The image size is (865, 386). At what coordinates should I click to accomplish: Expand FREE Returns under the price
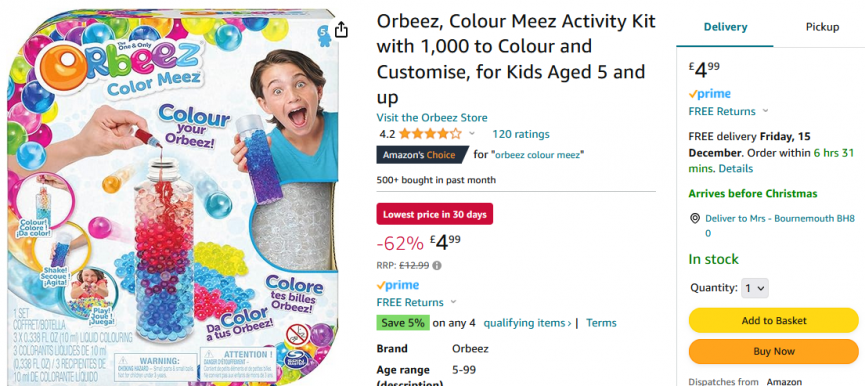tap(453, 302)
